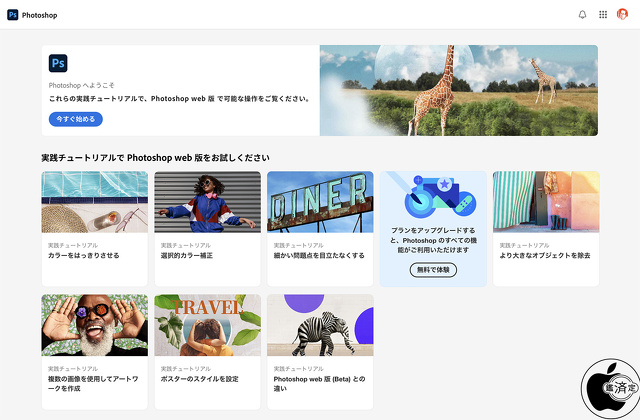Click the Photoshop logo in header
This screenshot has width=640, height=420.
click(13, 15)
